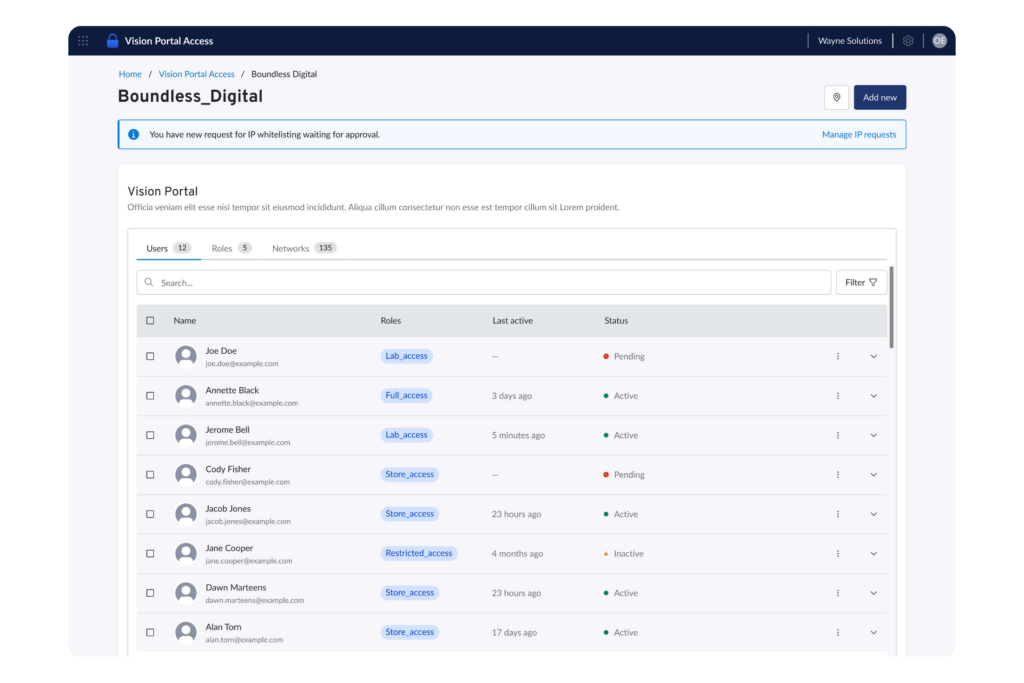Expand details for Cody Fisher's row
The height and width of the screenshot is (683, 1024).
[x=873, y=474]
